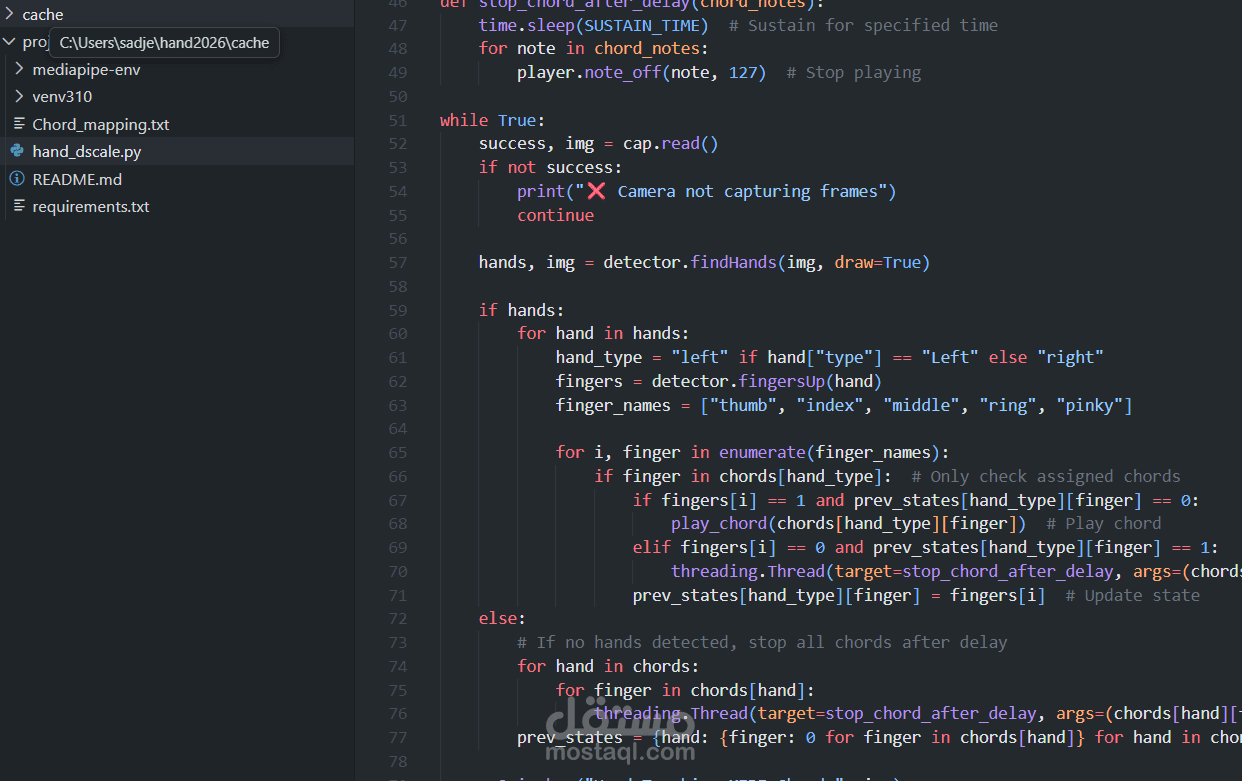Click '# Only check assigned chords' comment
Viewport: 1242px width, 781px height.
tap(1046, 477)
